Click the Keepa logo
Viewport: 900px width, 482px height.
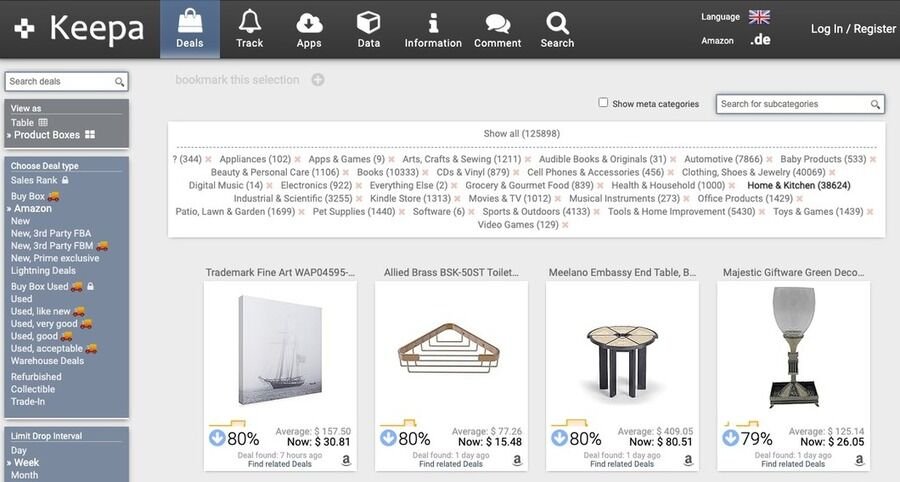[79, 29]
